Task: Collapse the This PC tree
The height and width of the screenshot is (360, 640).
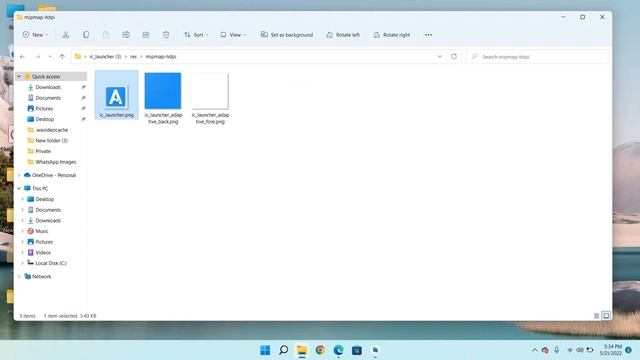Action: coord(19,189)
